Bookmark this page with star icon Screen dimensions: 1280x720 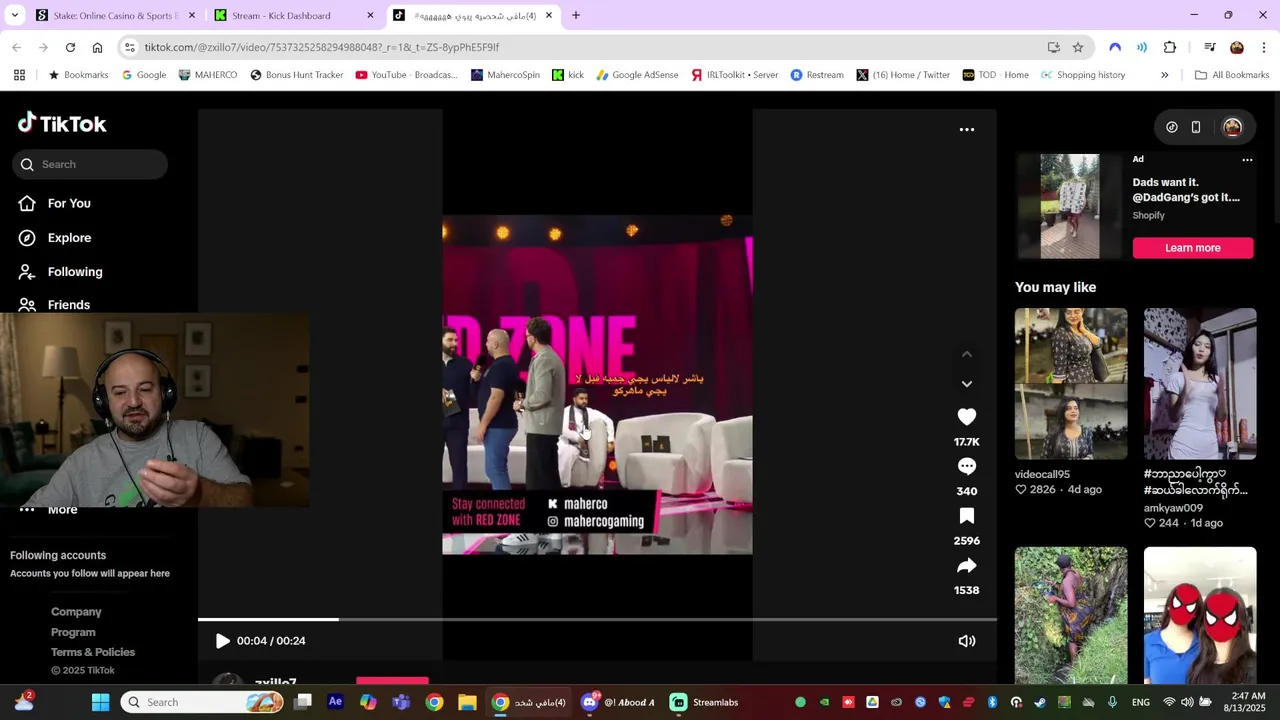click(x=1078, y=47)
